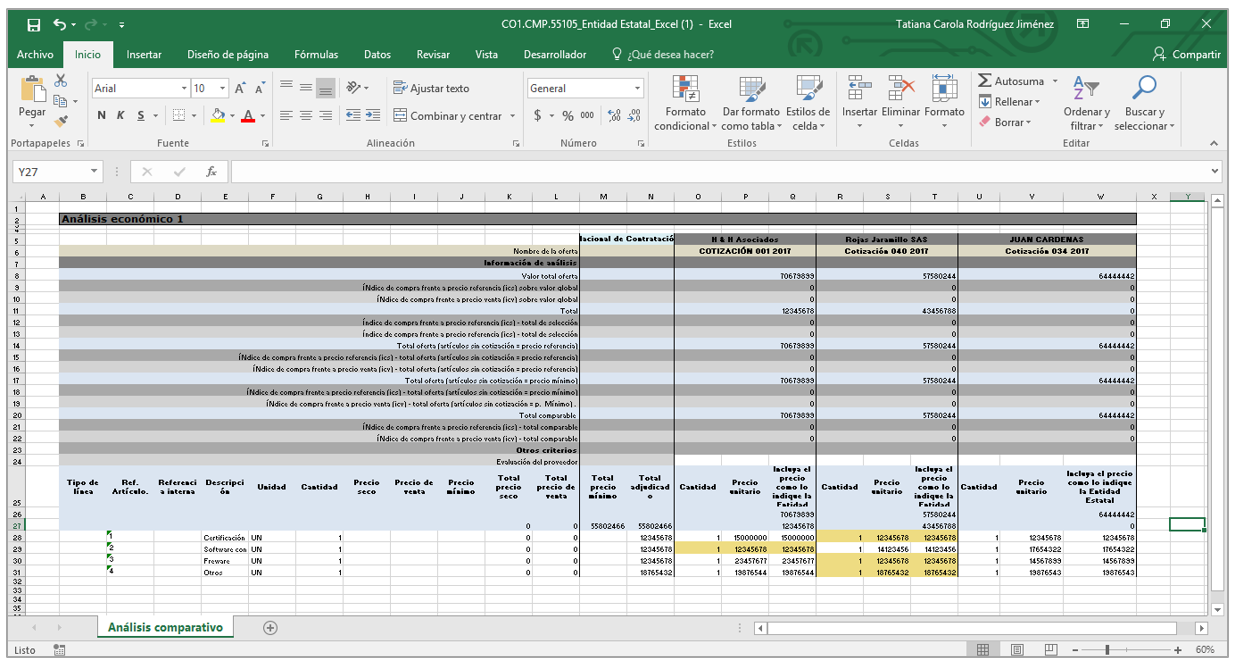Screen dimensions: 1238x665
Task: Apply yellow fill color with the bucket
Action: [218, 116]
